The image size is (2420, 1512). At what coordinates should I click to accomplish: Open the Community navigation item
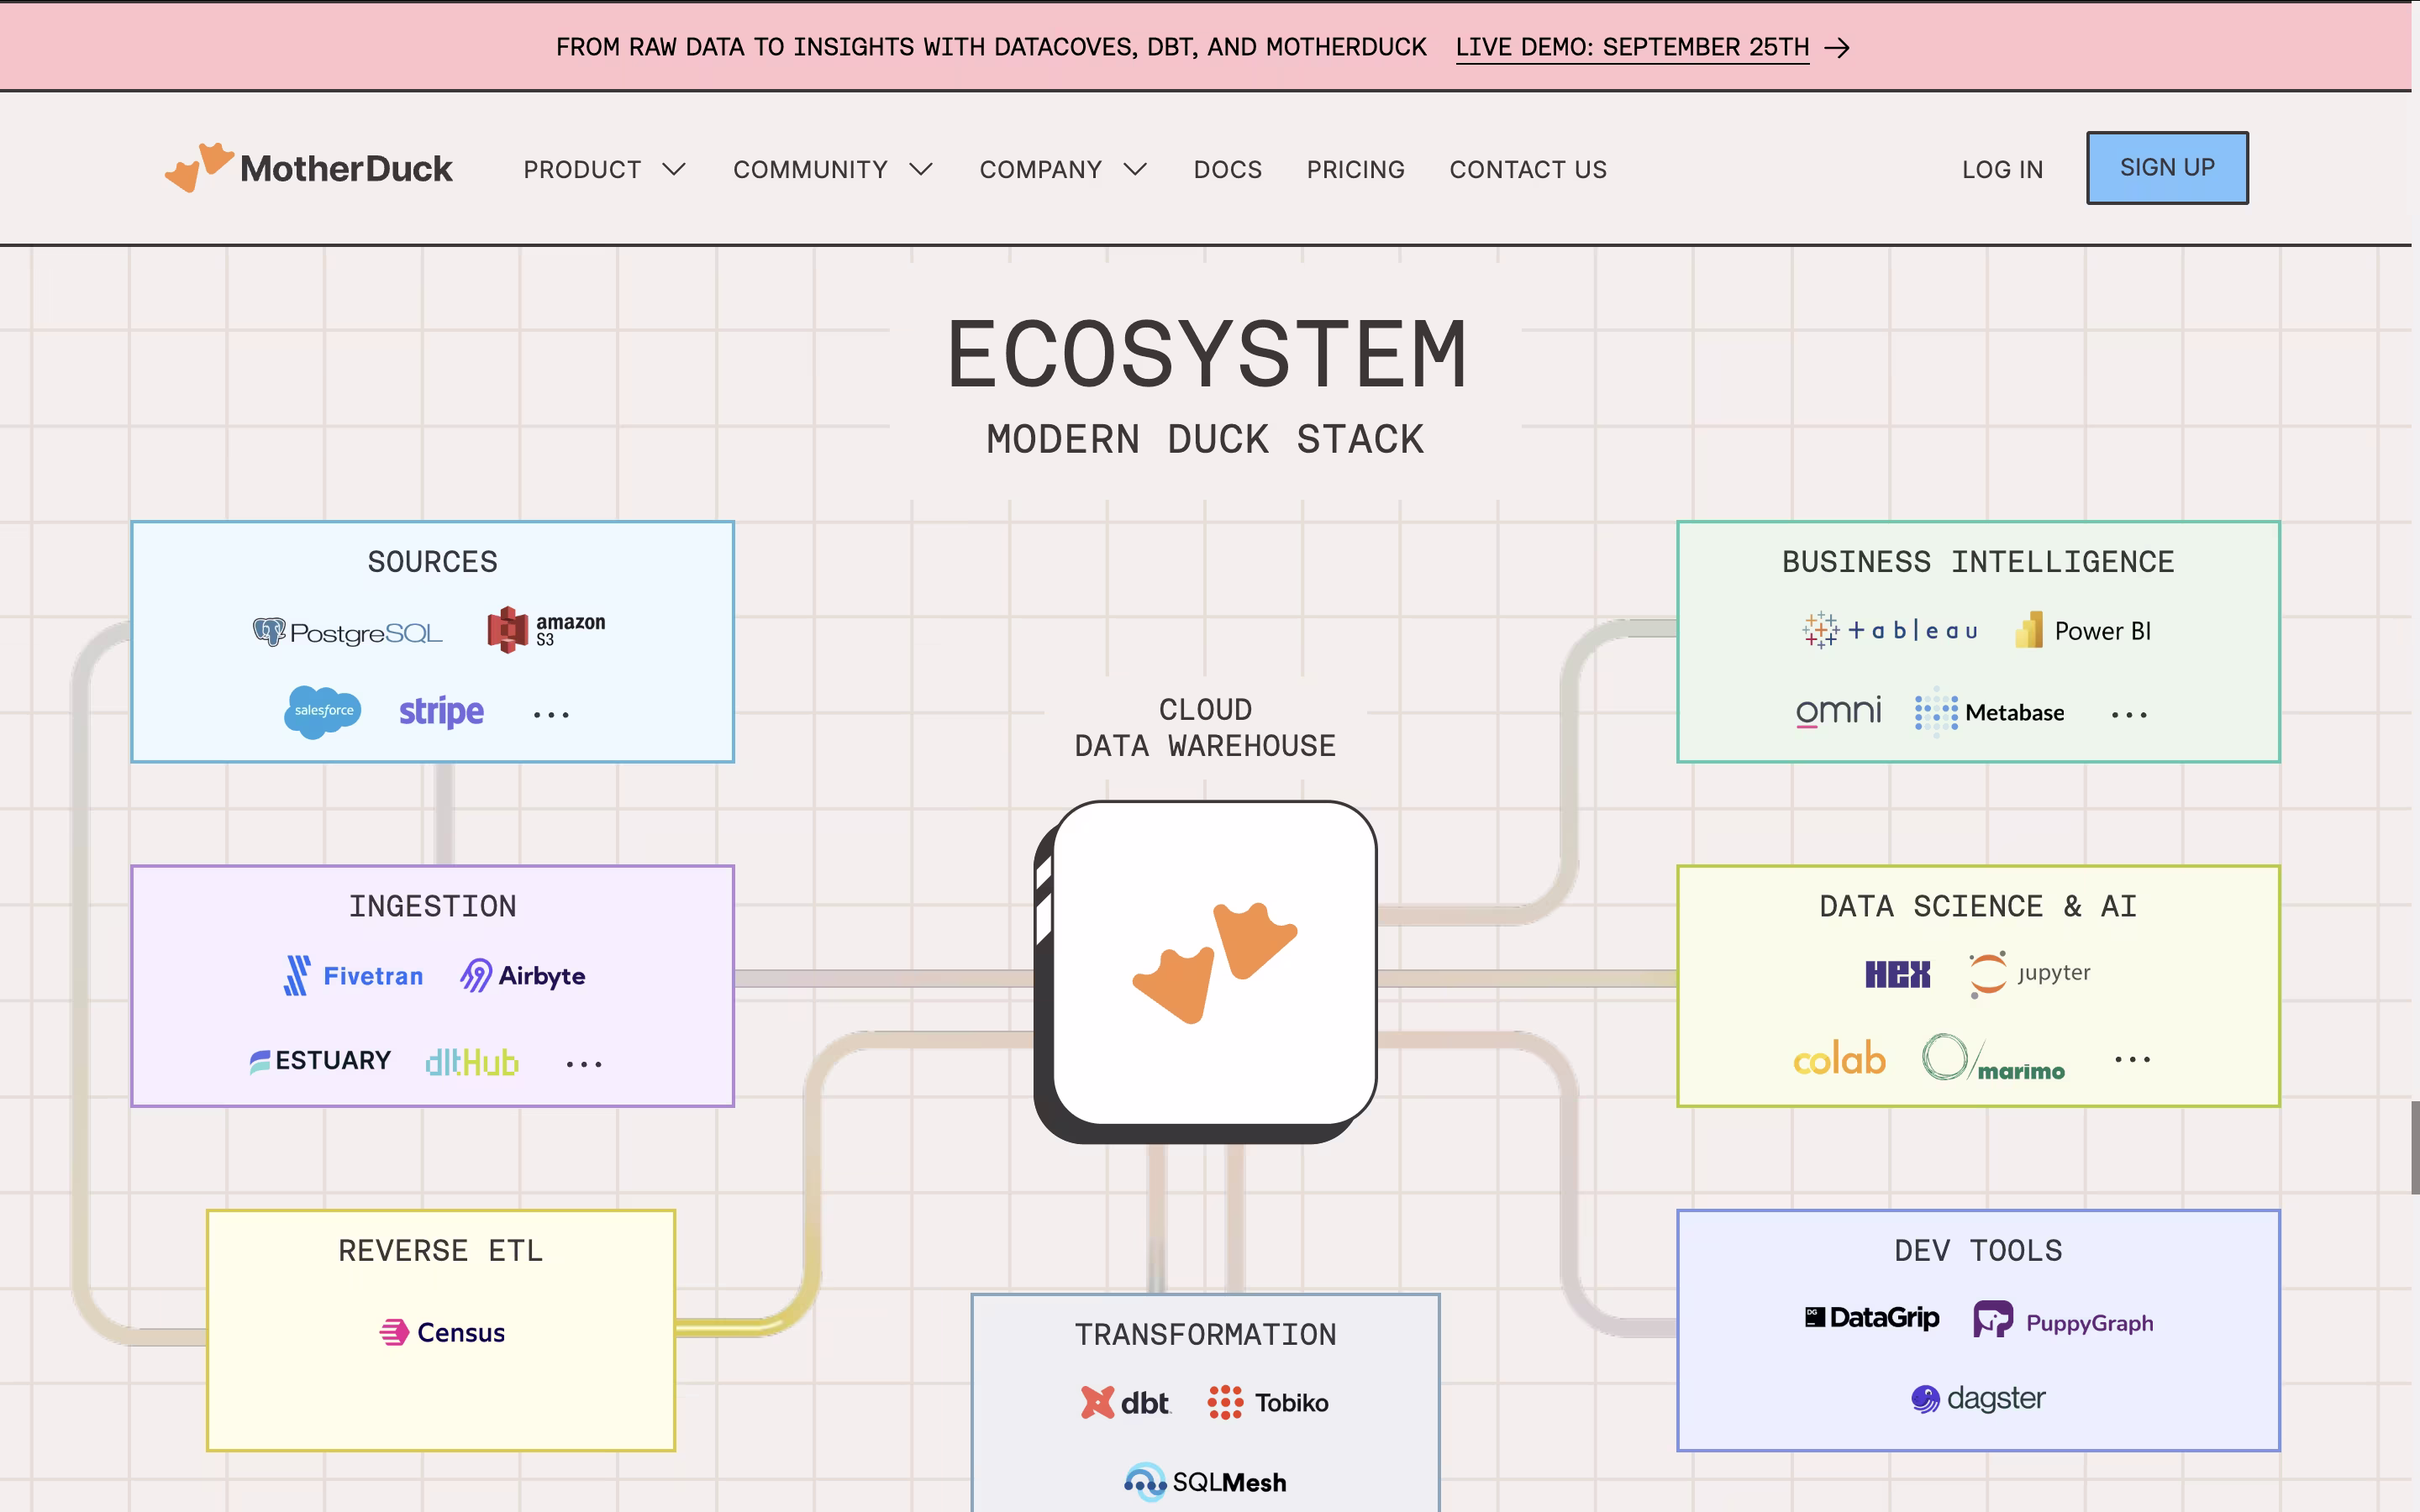click(x=810, y=169)
